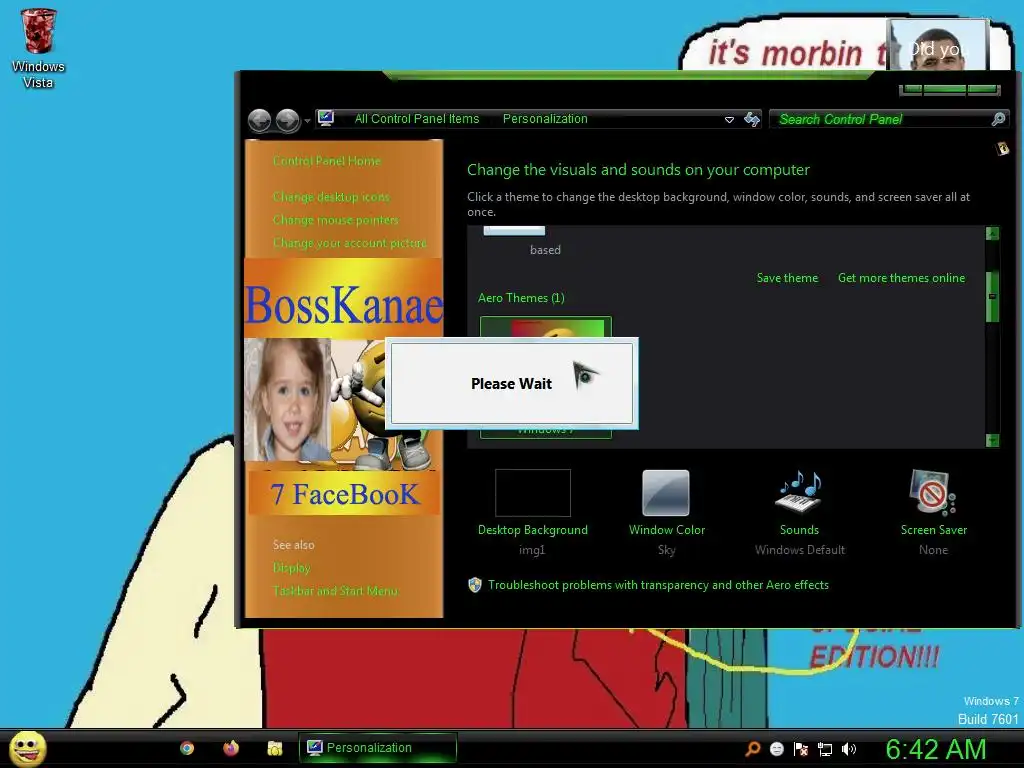The image size is (1024, 768).
Task: Click the round face tray icon
Action: [776, 749]
